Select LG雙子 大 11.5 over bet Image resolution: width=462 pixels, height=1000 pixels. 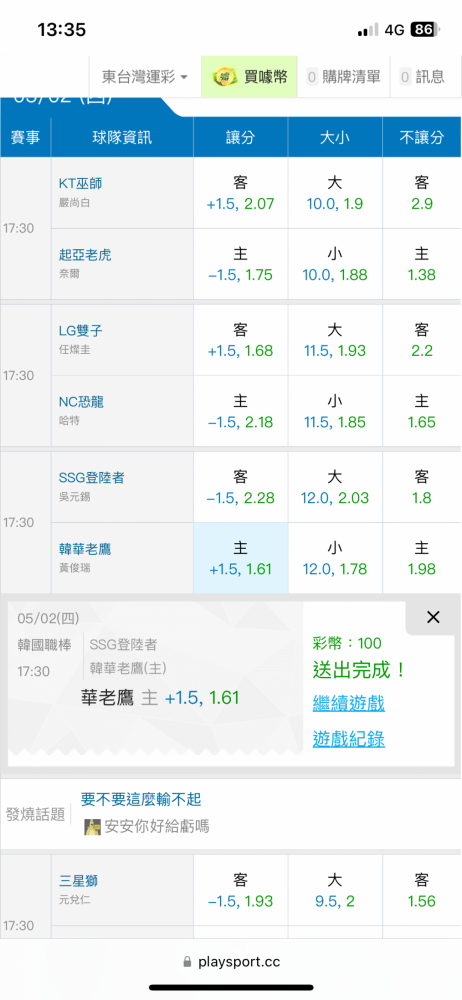(335, 340)
